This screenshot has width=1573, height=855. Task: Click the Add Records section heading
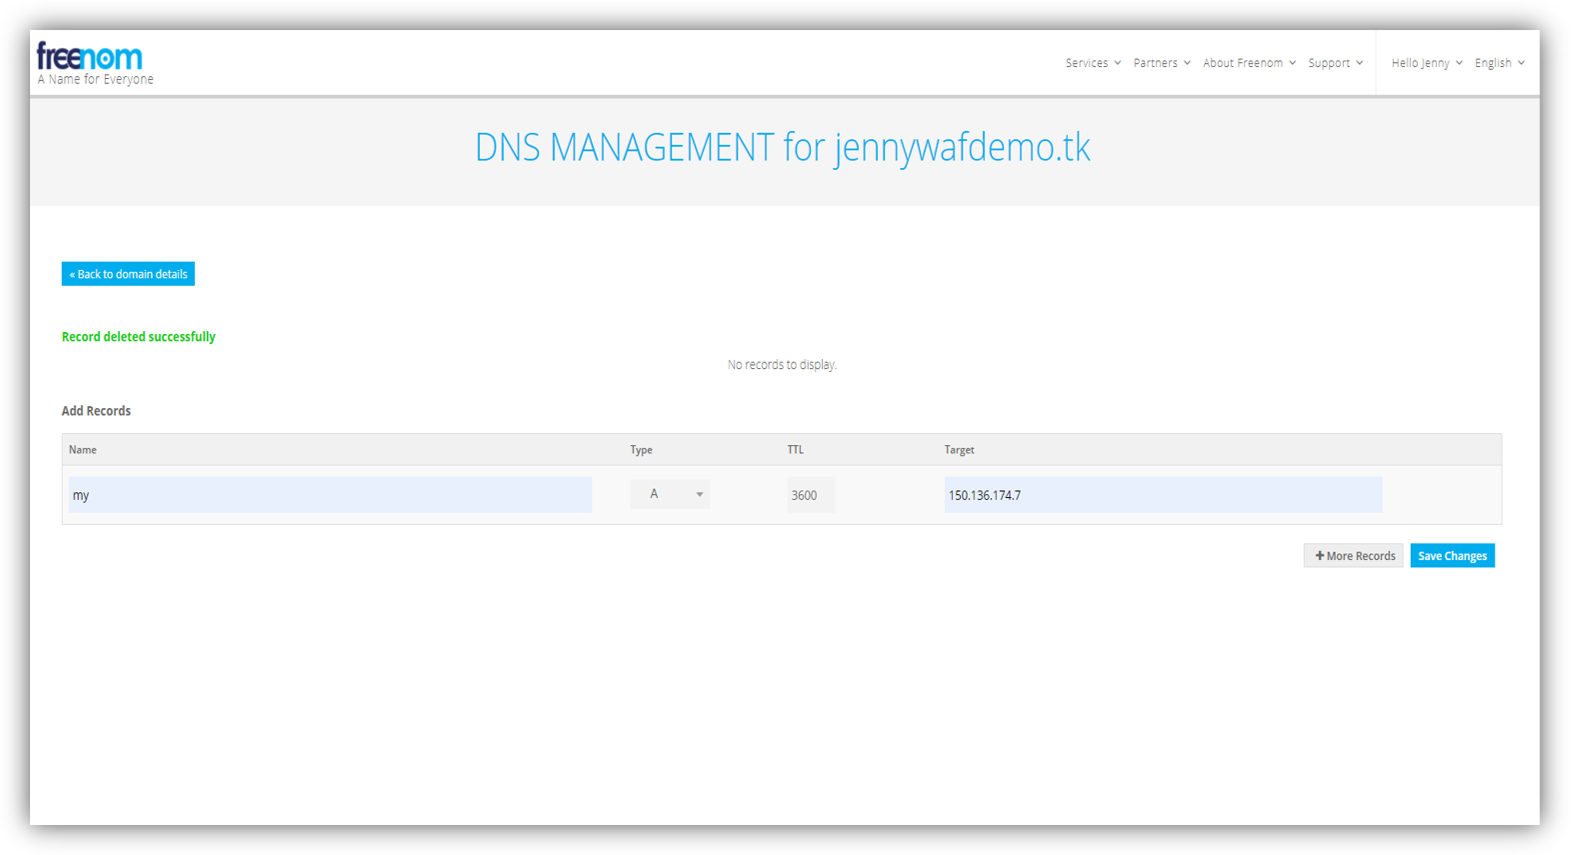coord(96,411)
